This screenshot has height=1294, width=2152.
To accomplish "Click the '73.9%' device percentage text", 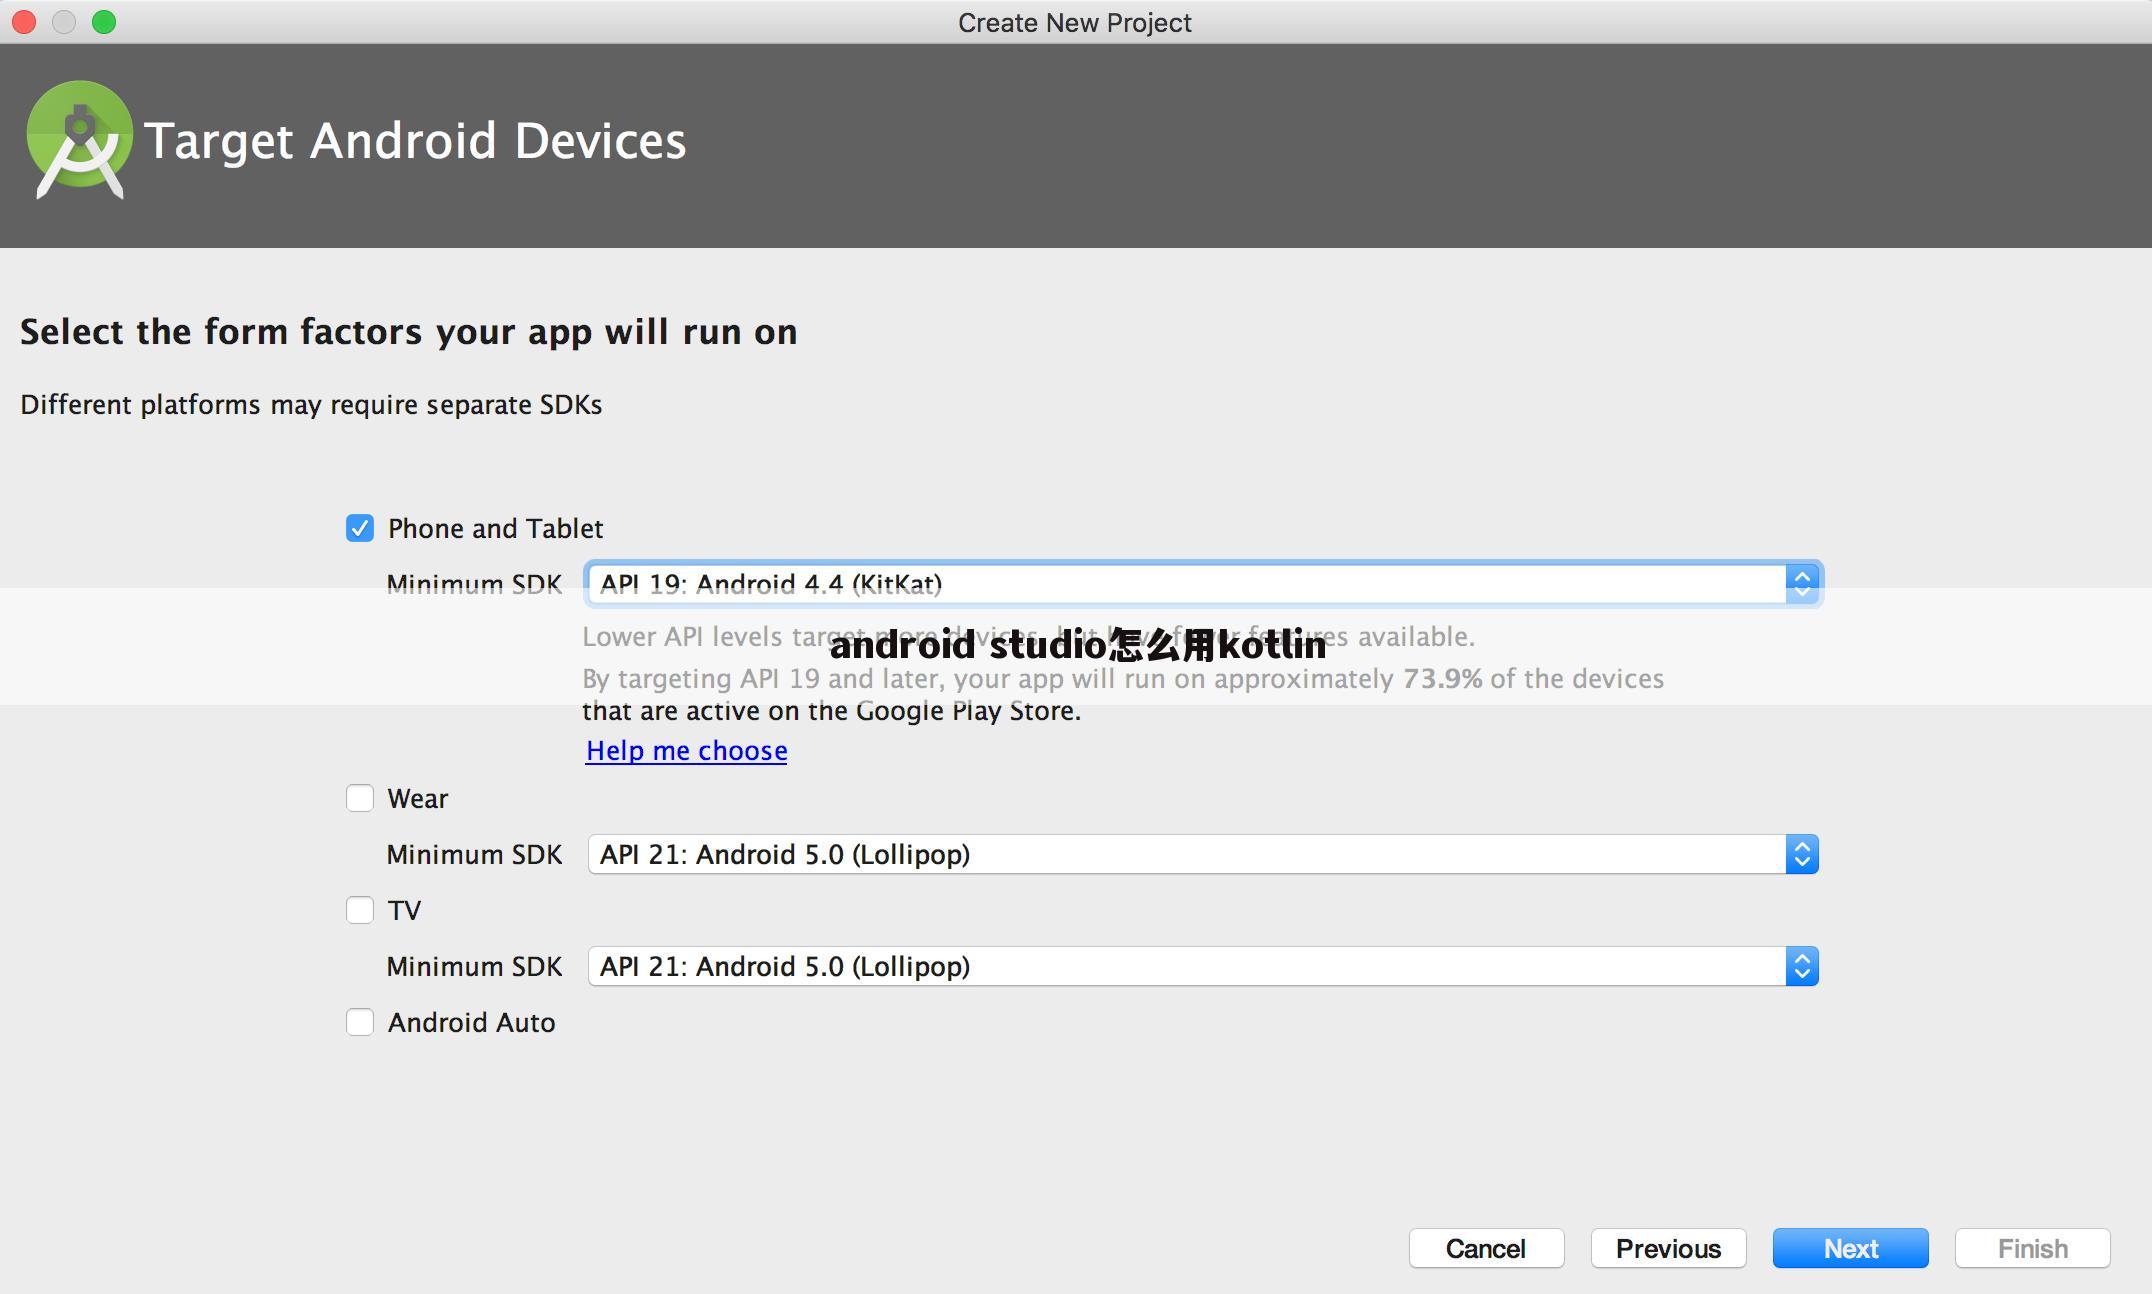I will click(1443, 678).
